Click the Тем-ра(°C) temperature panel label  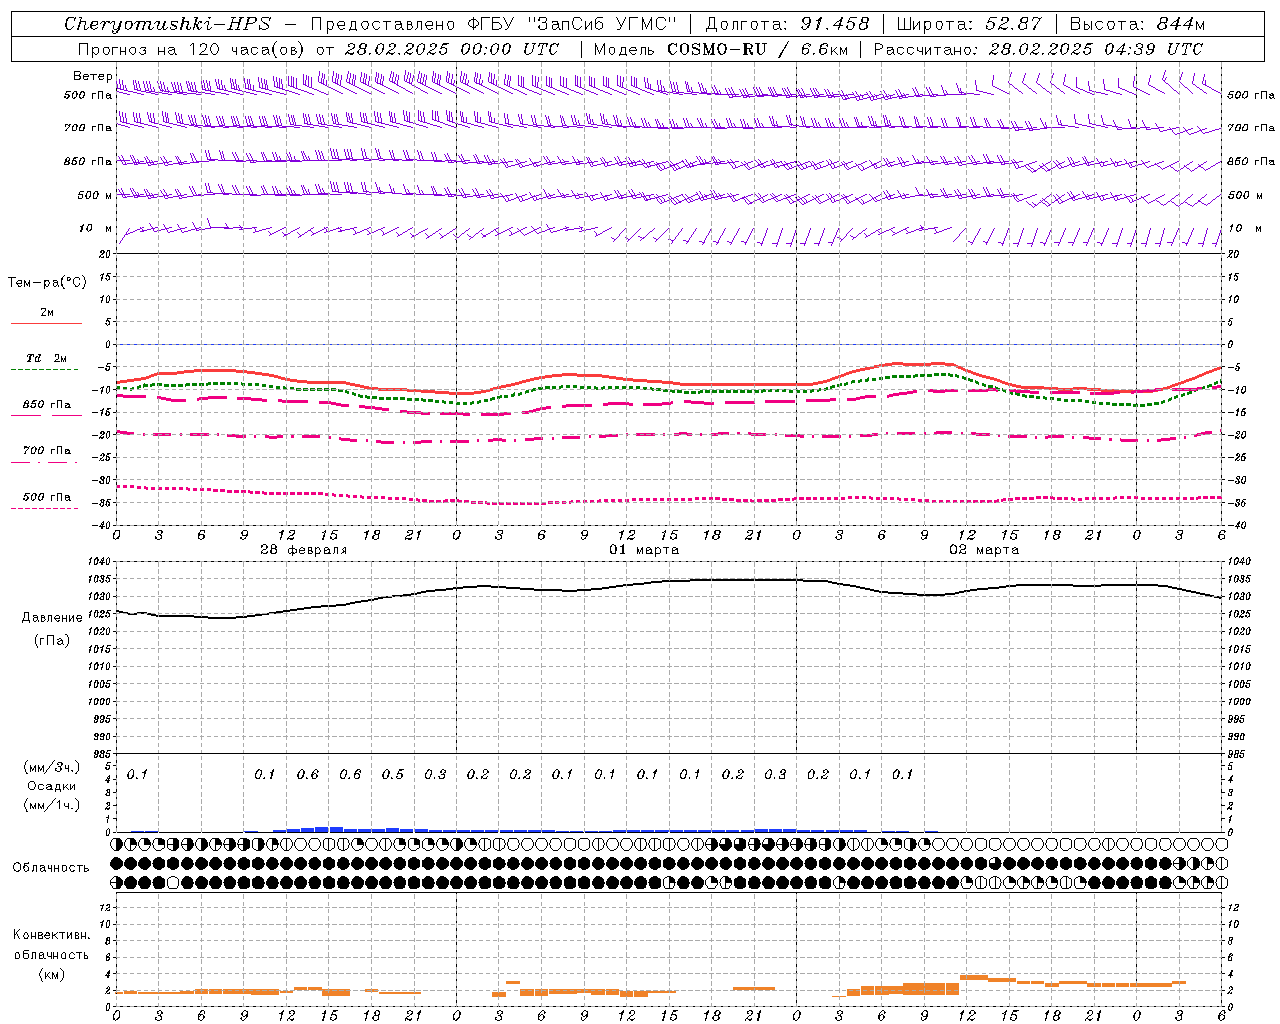(47, 283)
